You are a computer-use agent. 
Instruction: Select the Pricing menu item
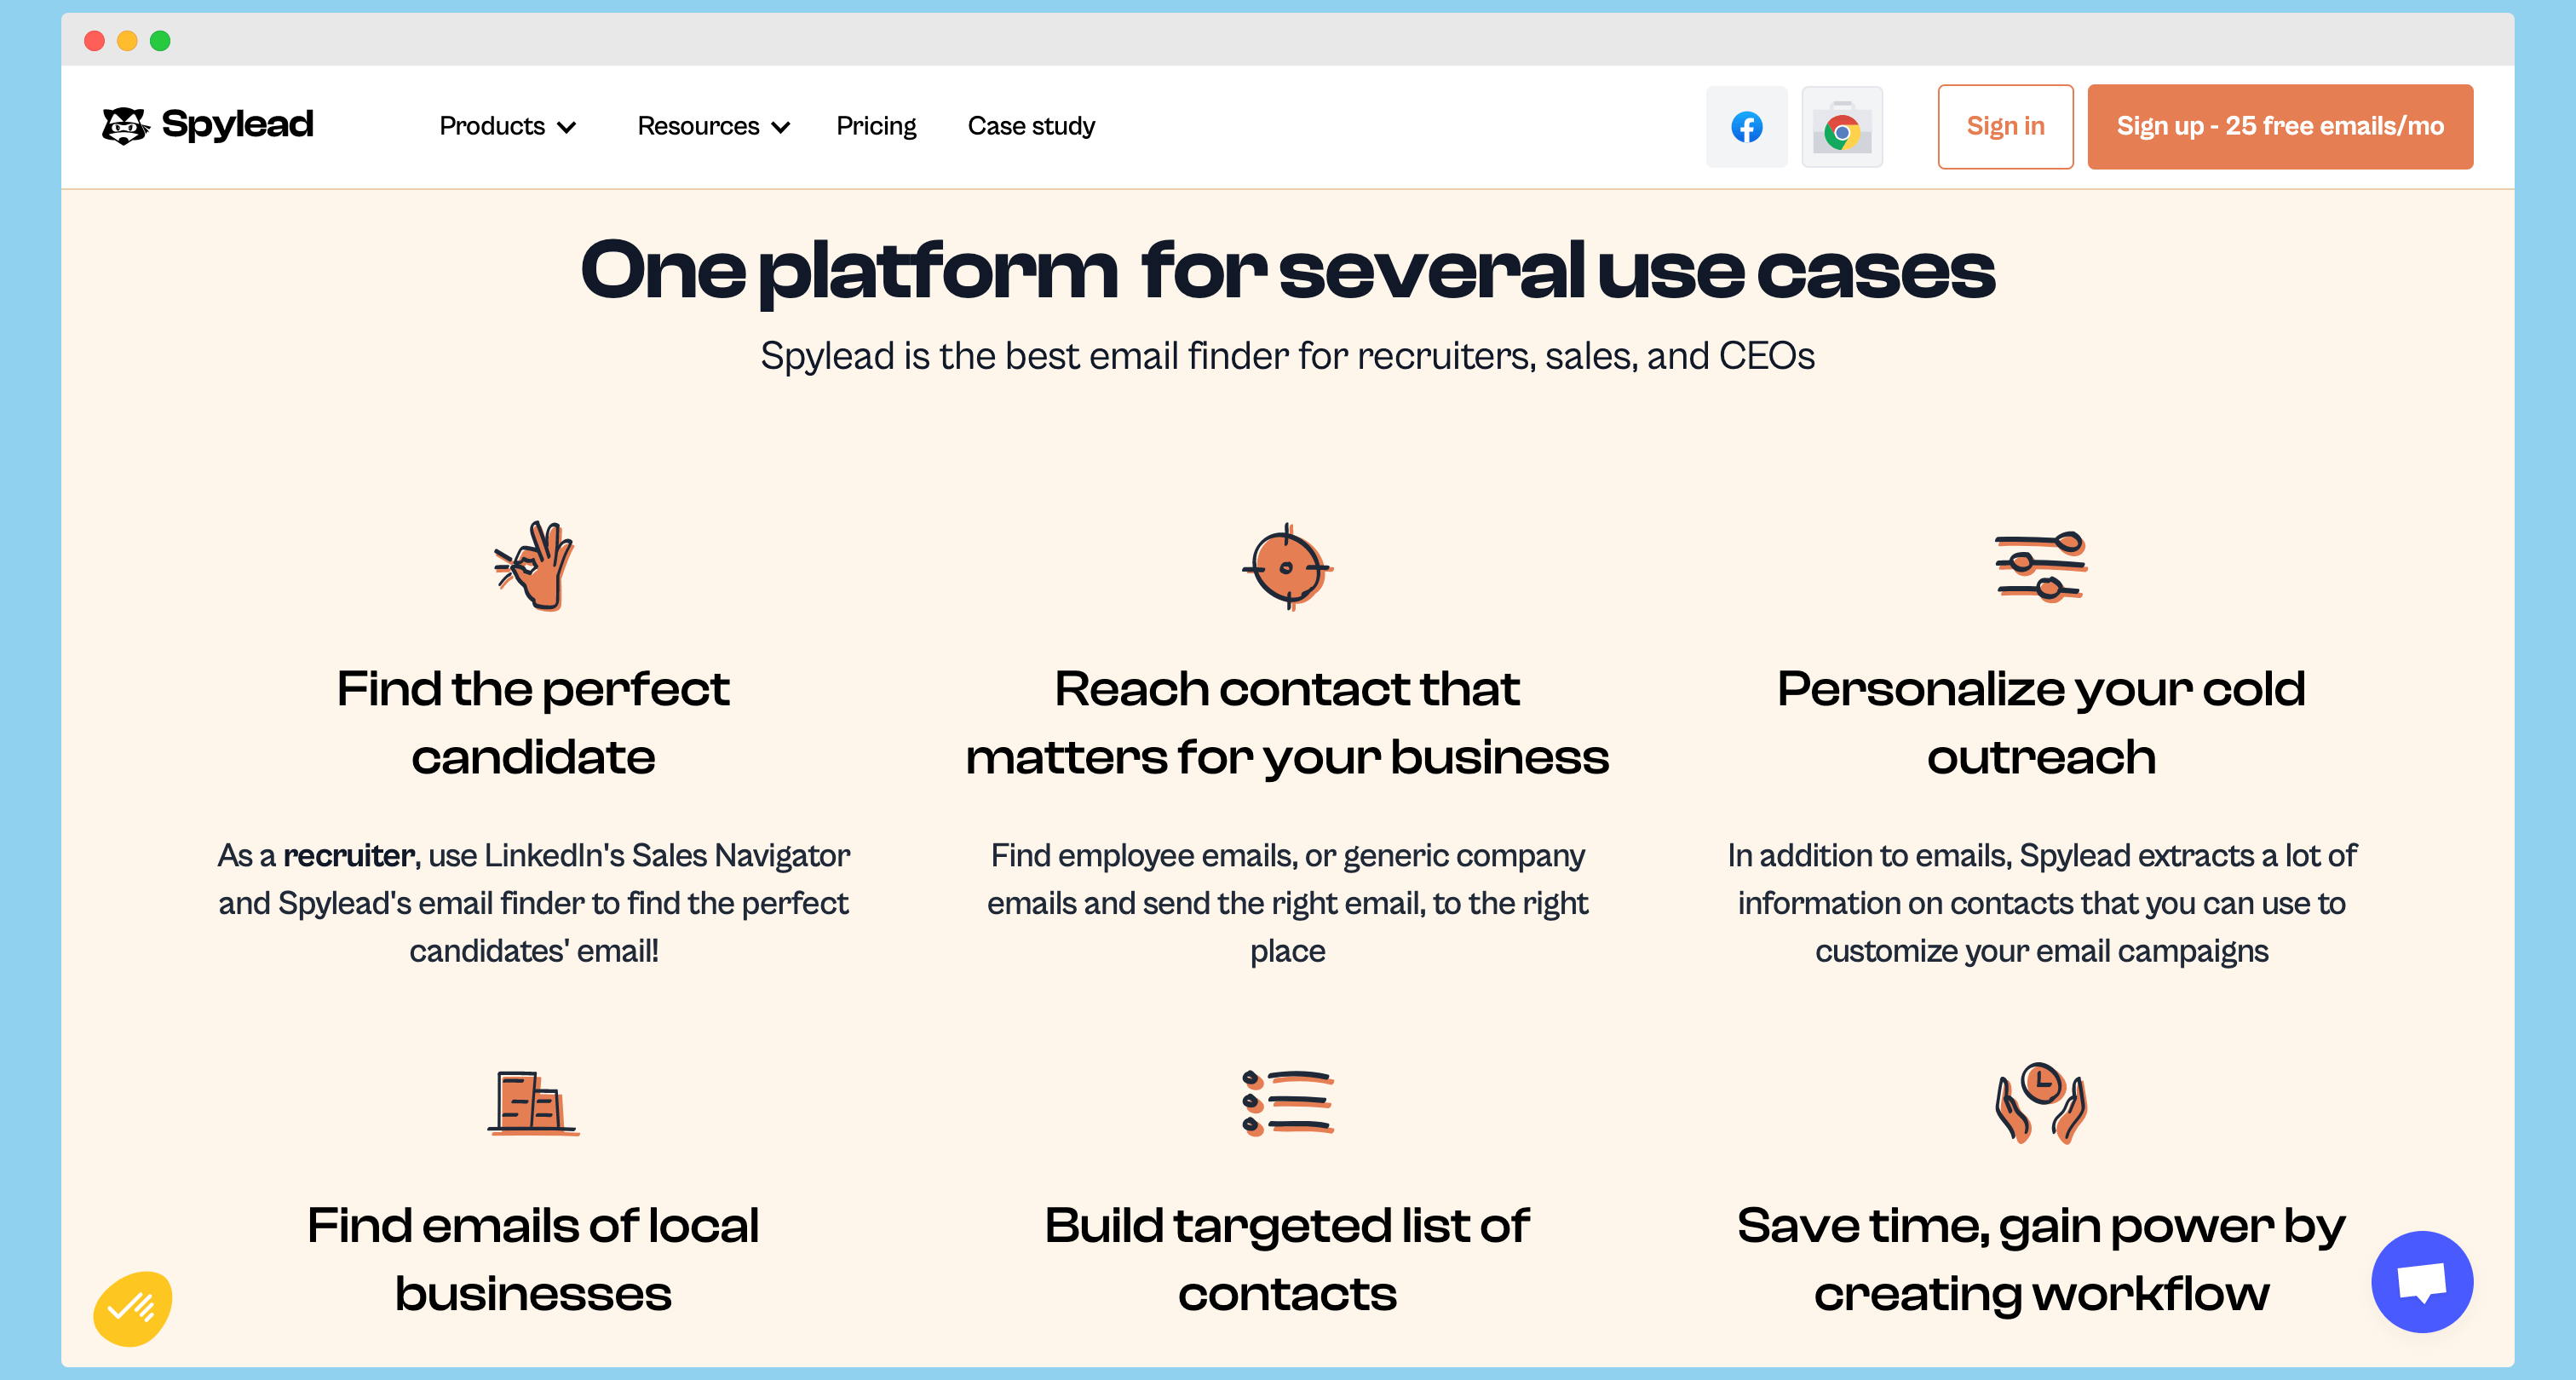874,126
